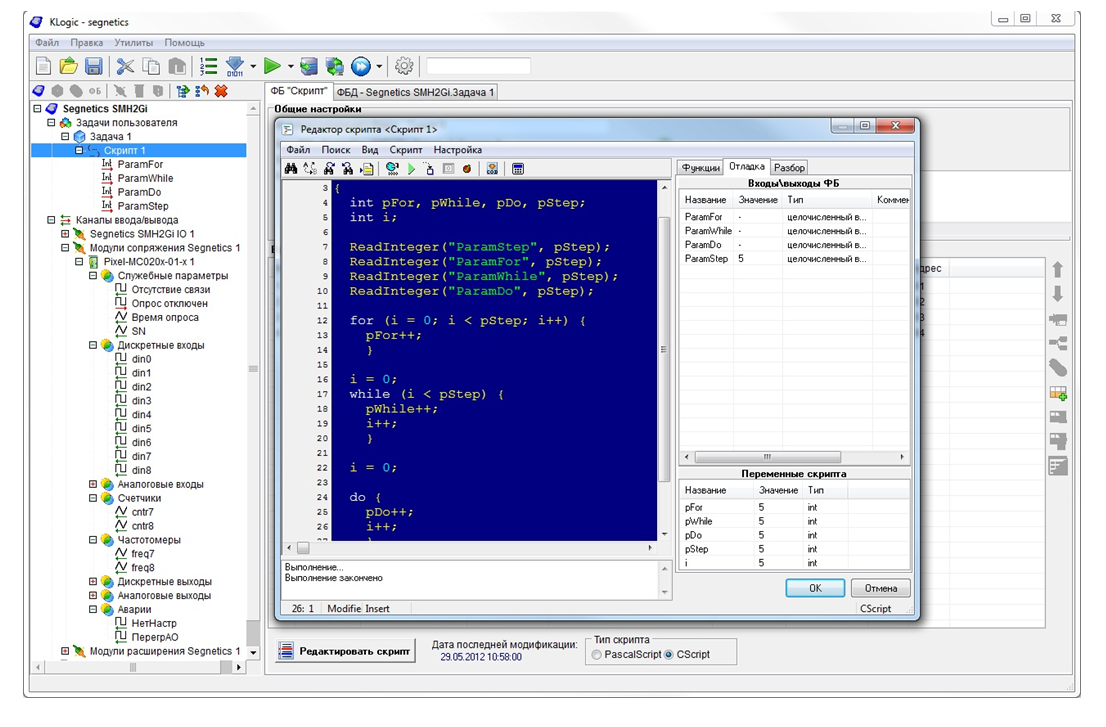Expand the Аналоговые входы tree node
Viewport: 1106px width, 727px height.
coord(94,484)
